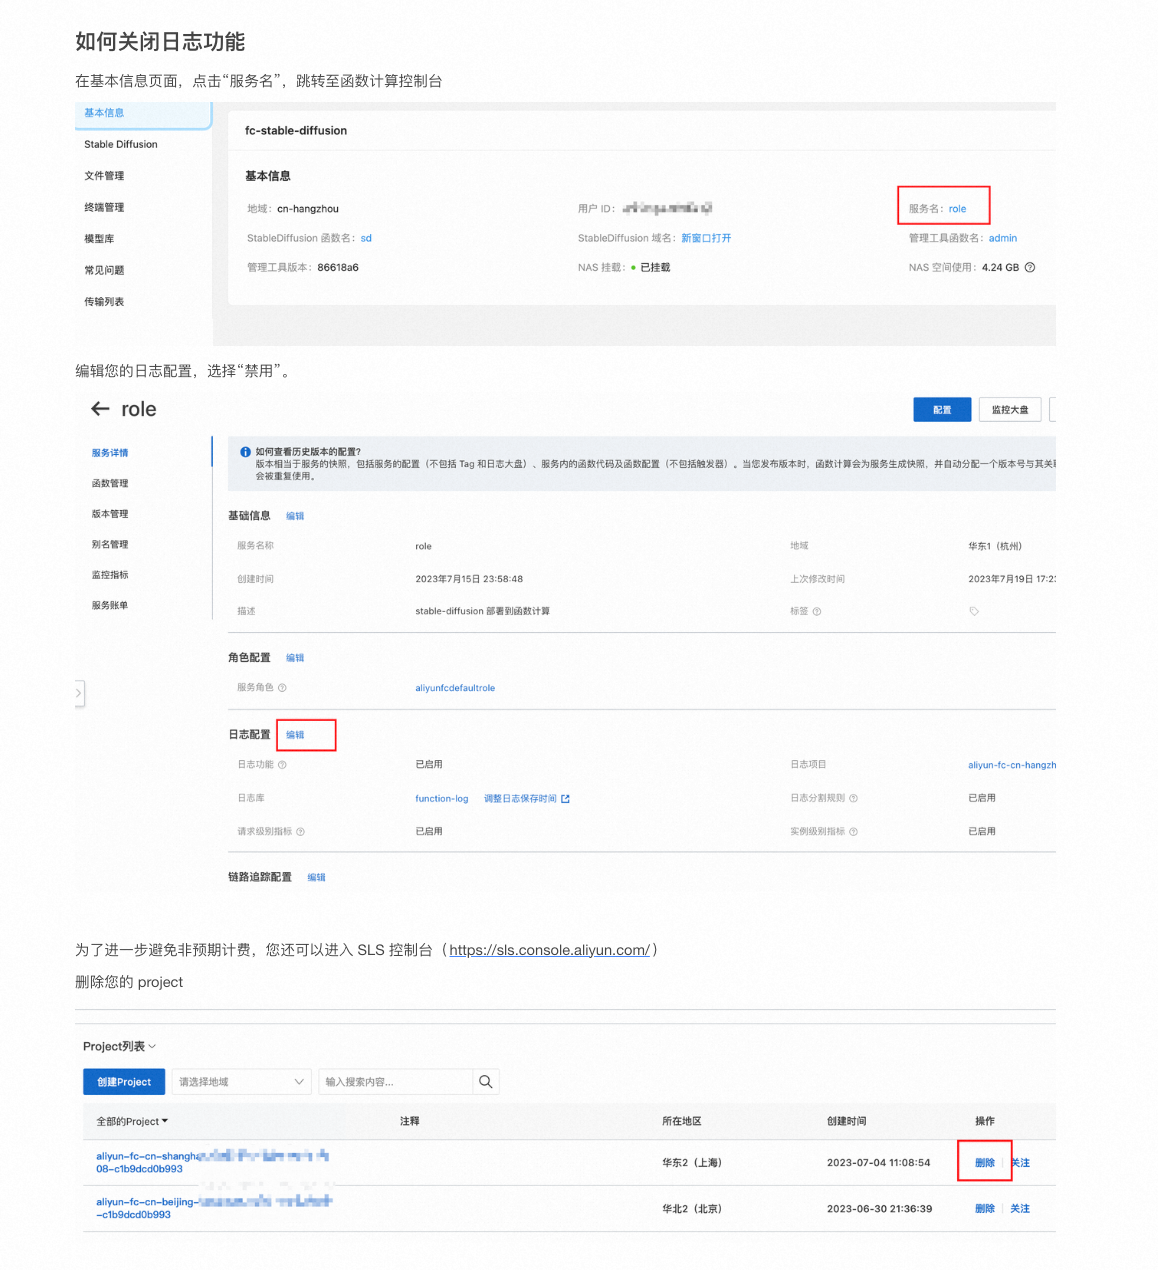Open 模型库 in the sidebar

[x=99, y=239]
